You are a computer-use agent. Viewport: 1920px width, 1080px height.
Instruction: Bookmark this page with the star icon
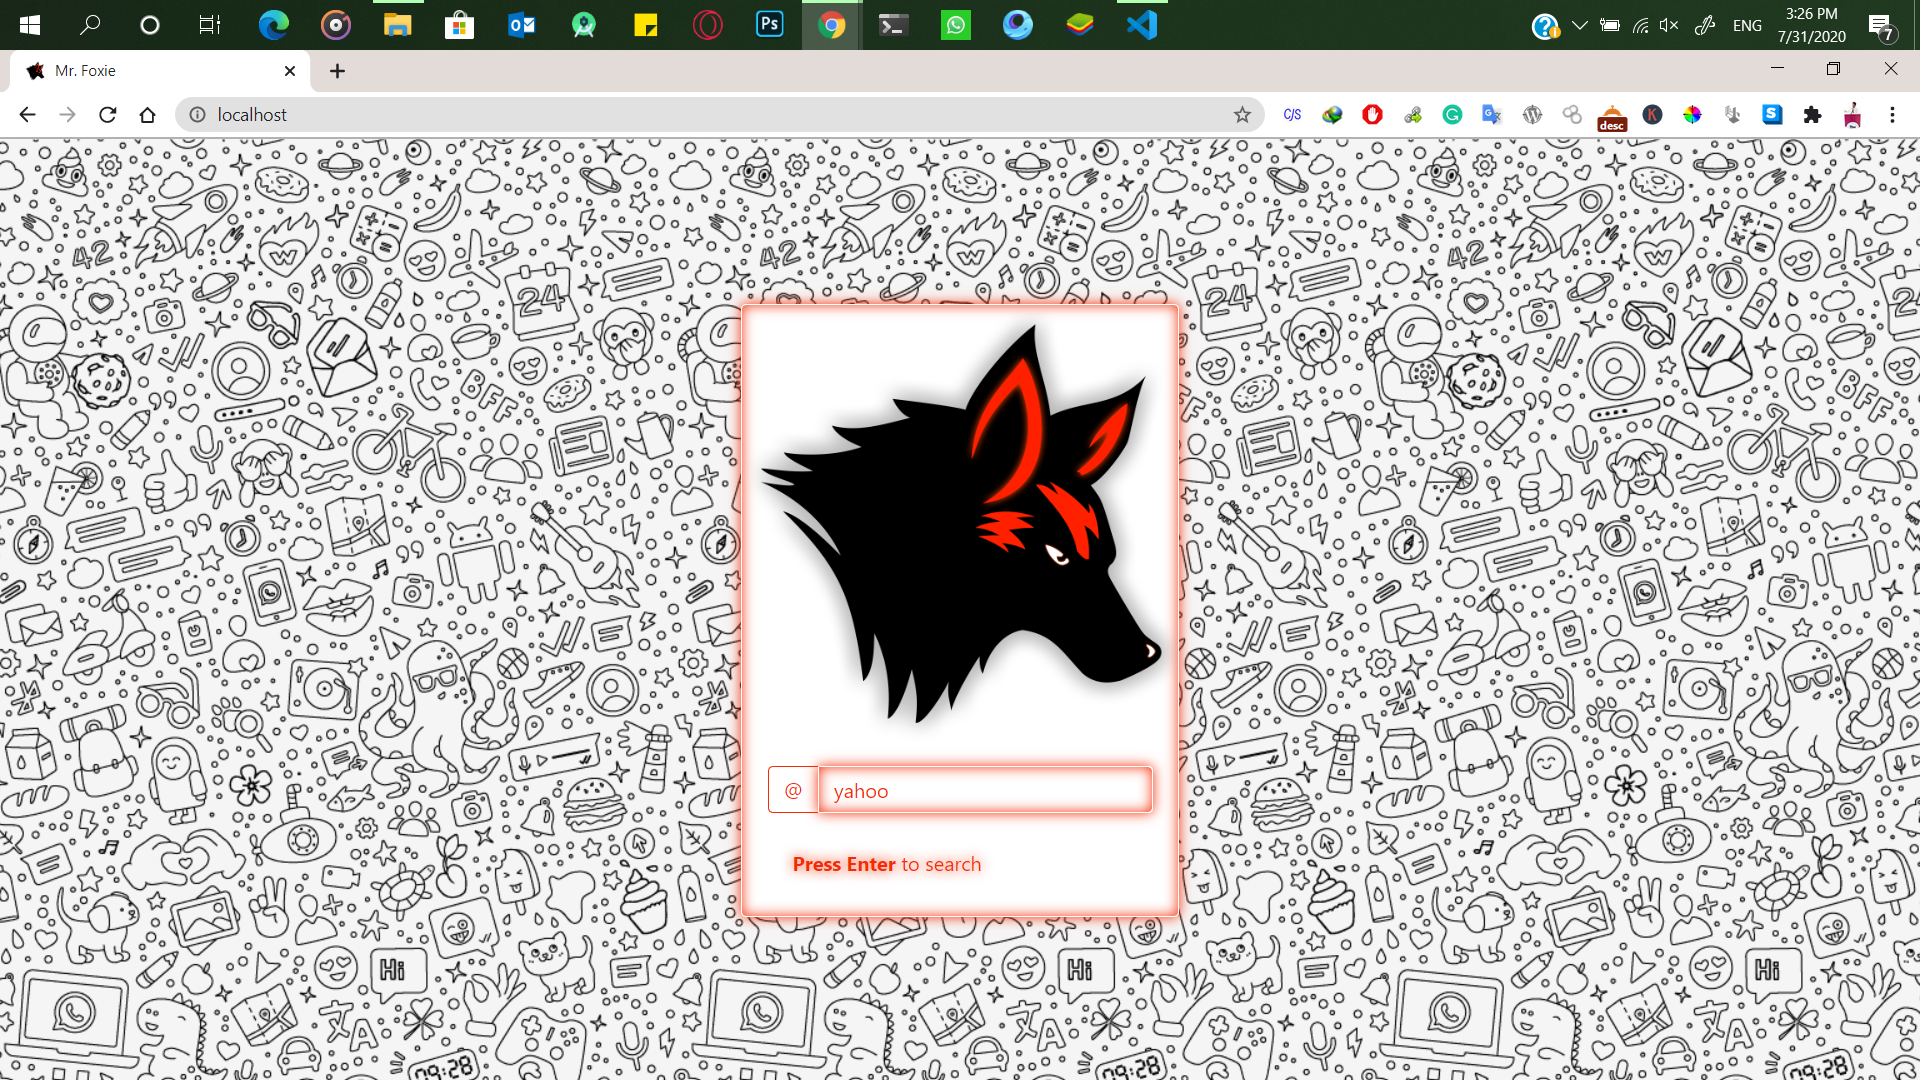tap(1242, 115)
